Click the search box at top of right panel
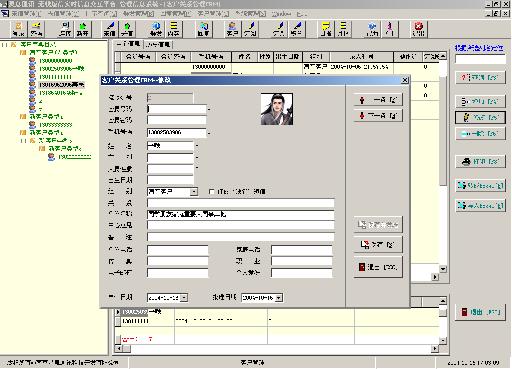512x369 pixels. pyautogui.click(x=480, y=60)
